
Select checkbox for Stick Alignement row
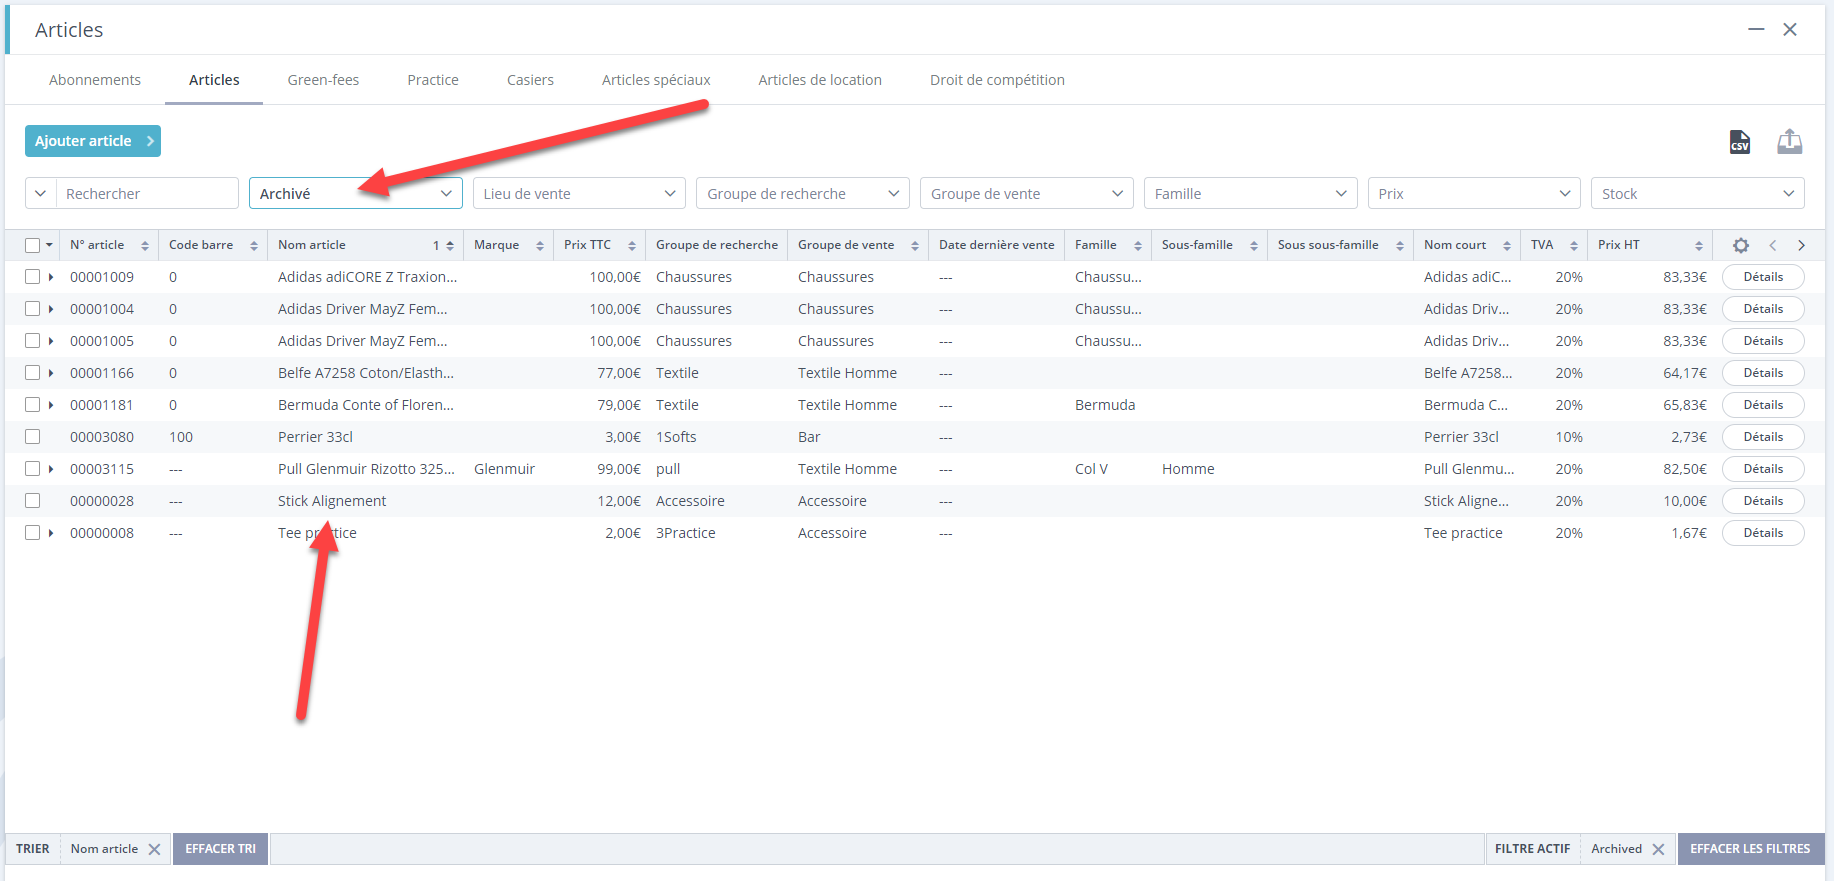[x=33, y=501]
